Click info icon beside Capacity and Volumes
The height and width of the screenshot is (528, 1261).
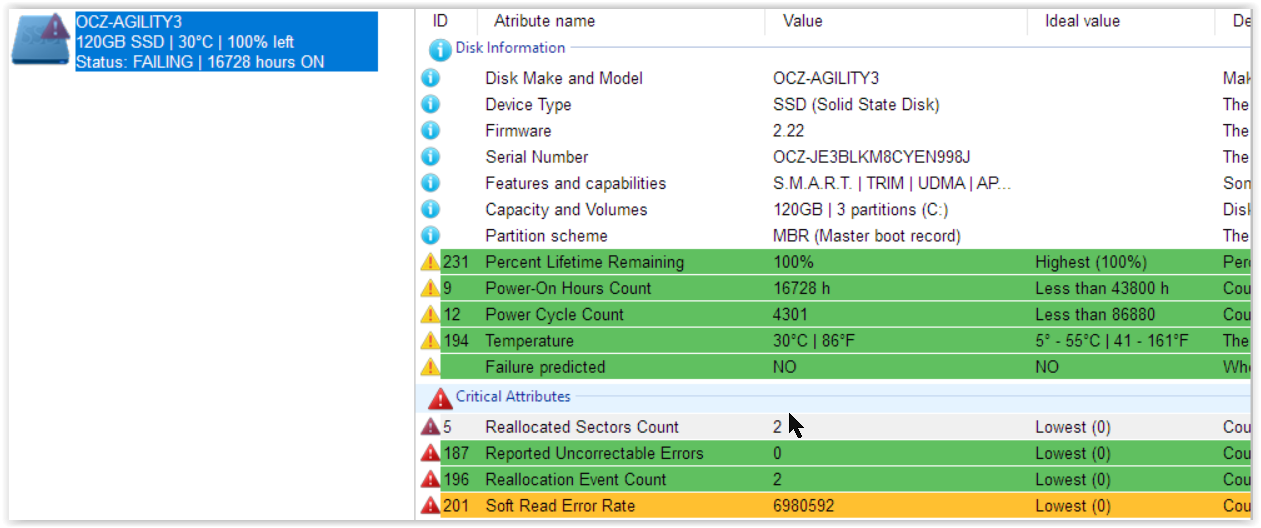431,209
